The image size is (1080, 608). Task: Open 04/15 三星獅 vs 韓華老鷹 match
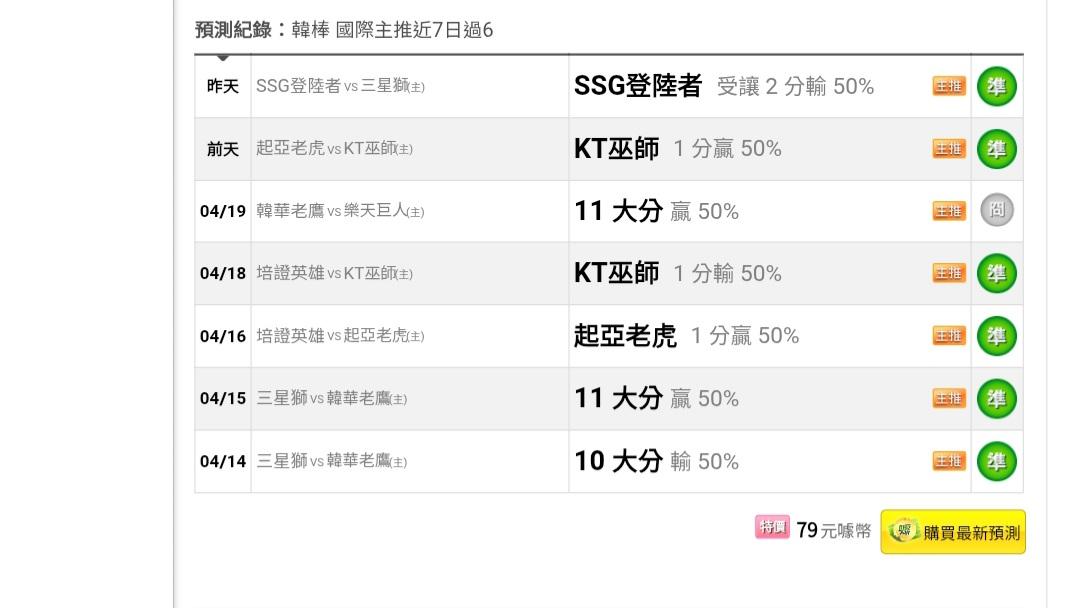(x=331, y=398)
